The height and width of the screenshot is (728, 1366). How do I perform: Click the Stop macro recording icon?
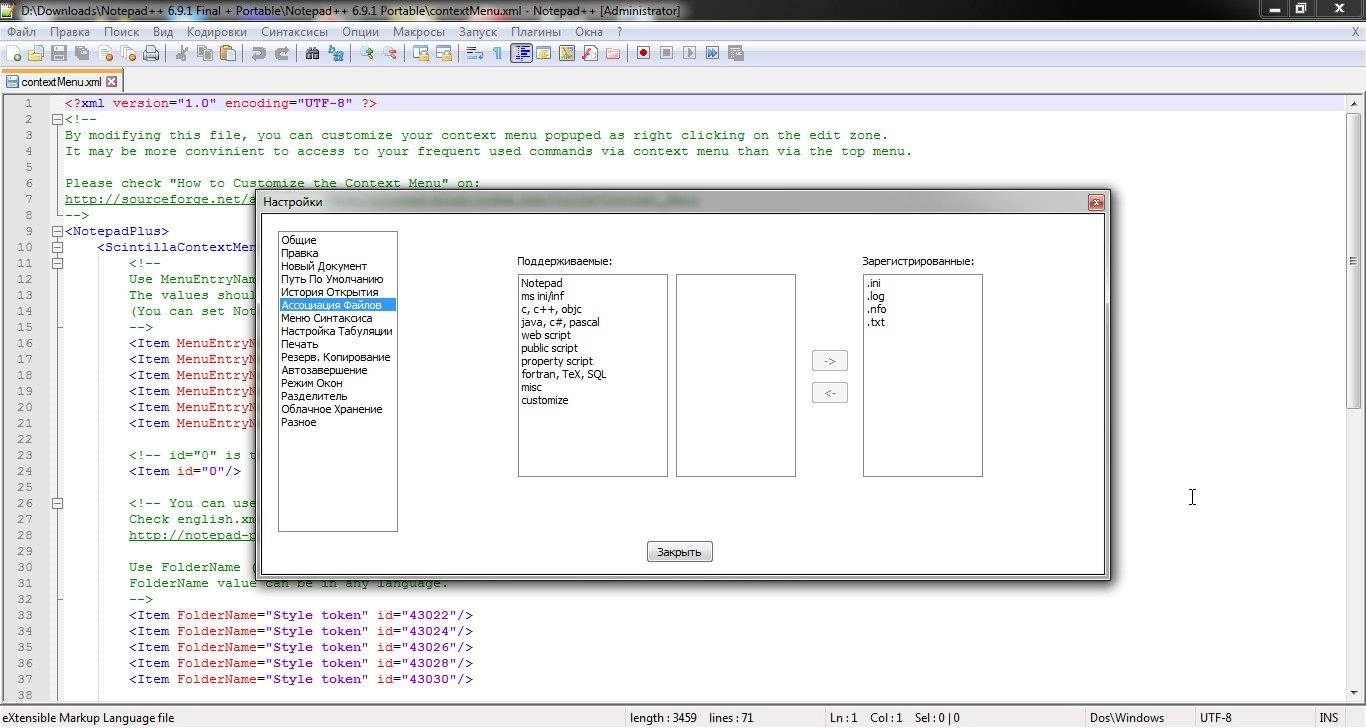point(666,54)
